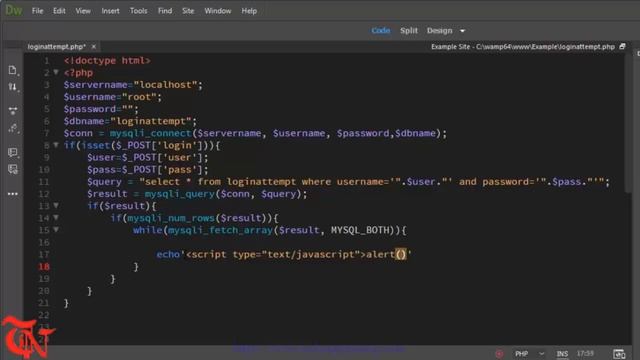Screen dimensions: 640x360
Task: Click the '<!doctype html>' code line
Action: (107, 60)
